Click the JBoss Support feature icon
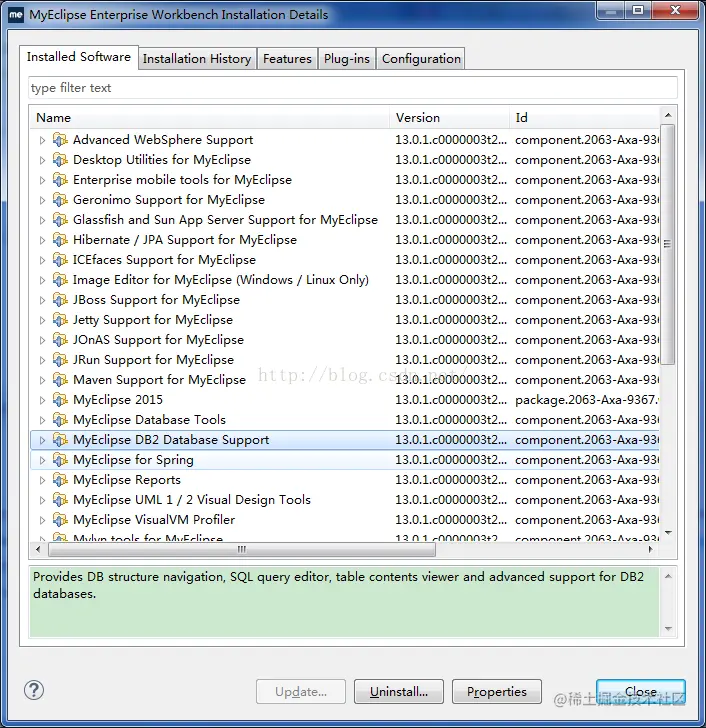Screen dimensions: 706x728 (60, 299)
